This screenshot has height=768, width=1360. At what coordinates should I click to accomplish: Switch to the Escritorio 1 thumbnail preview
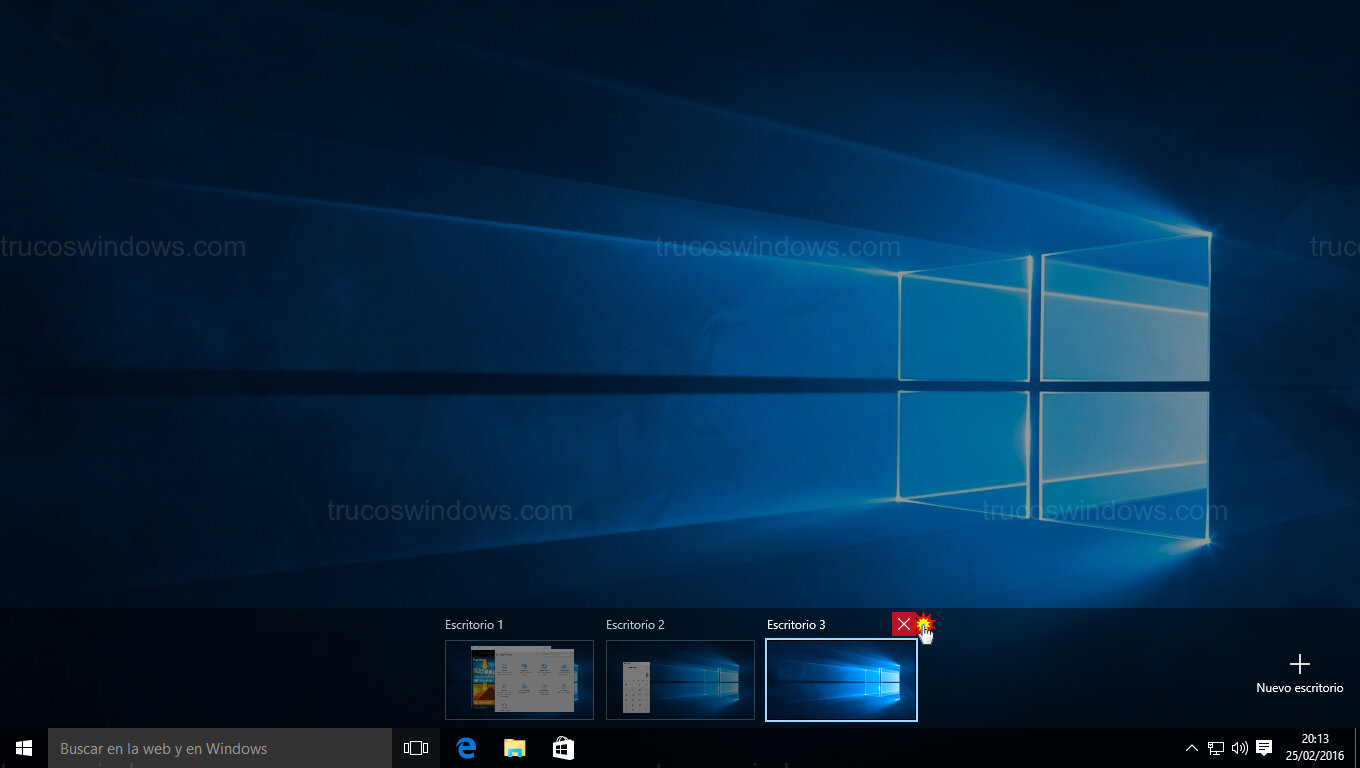click(x=519, y=680)
